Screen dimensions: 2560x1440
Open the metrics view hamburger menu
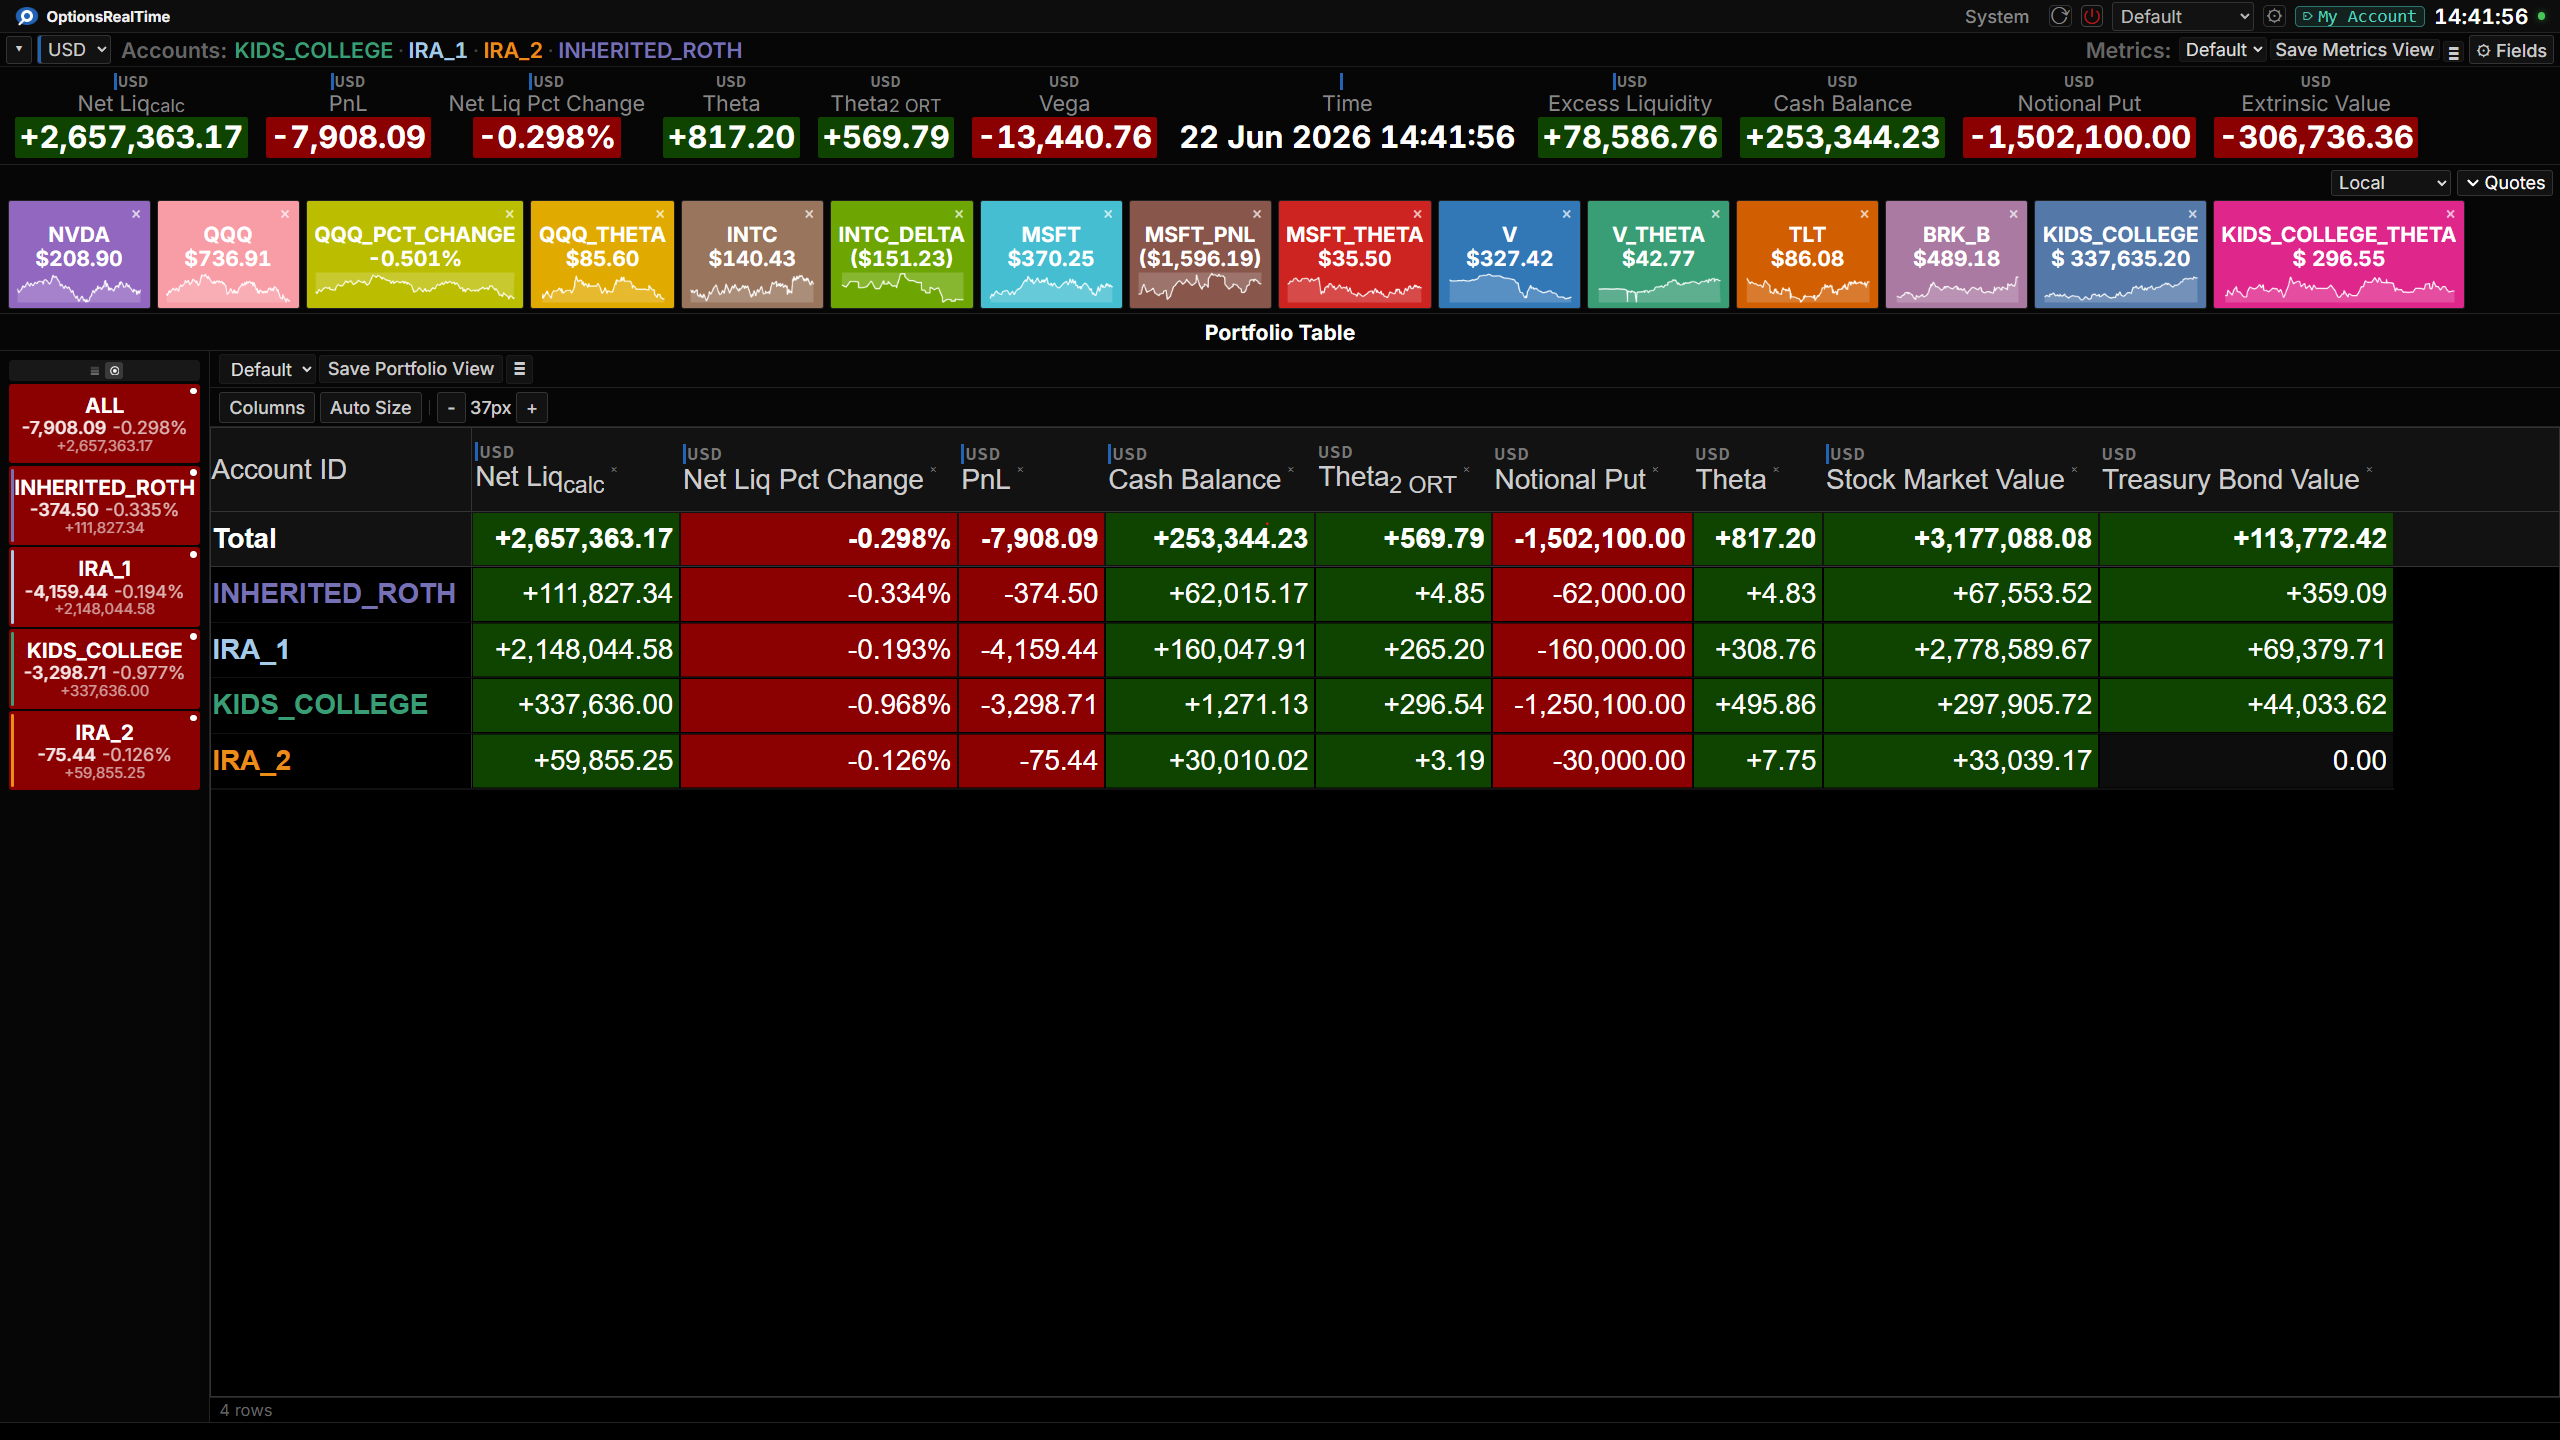point(2453,51)
